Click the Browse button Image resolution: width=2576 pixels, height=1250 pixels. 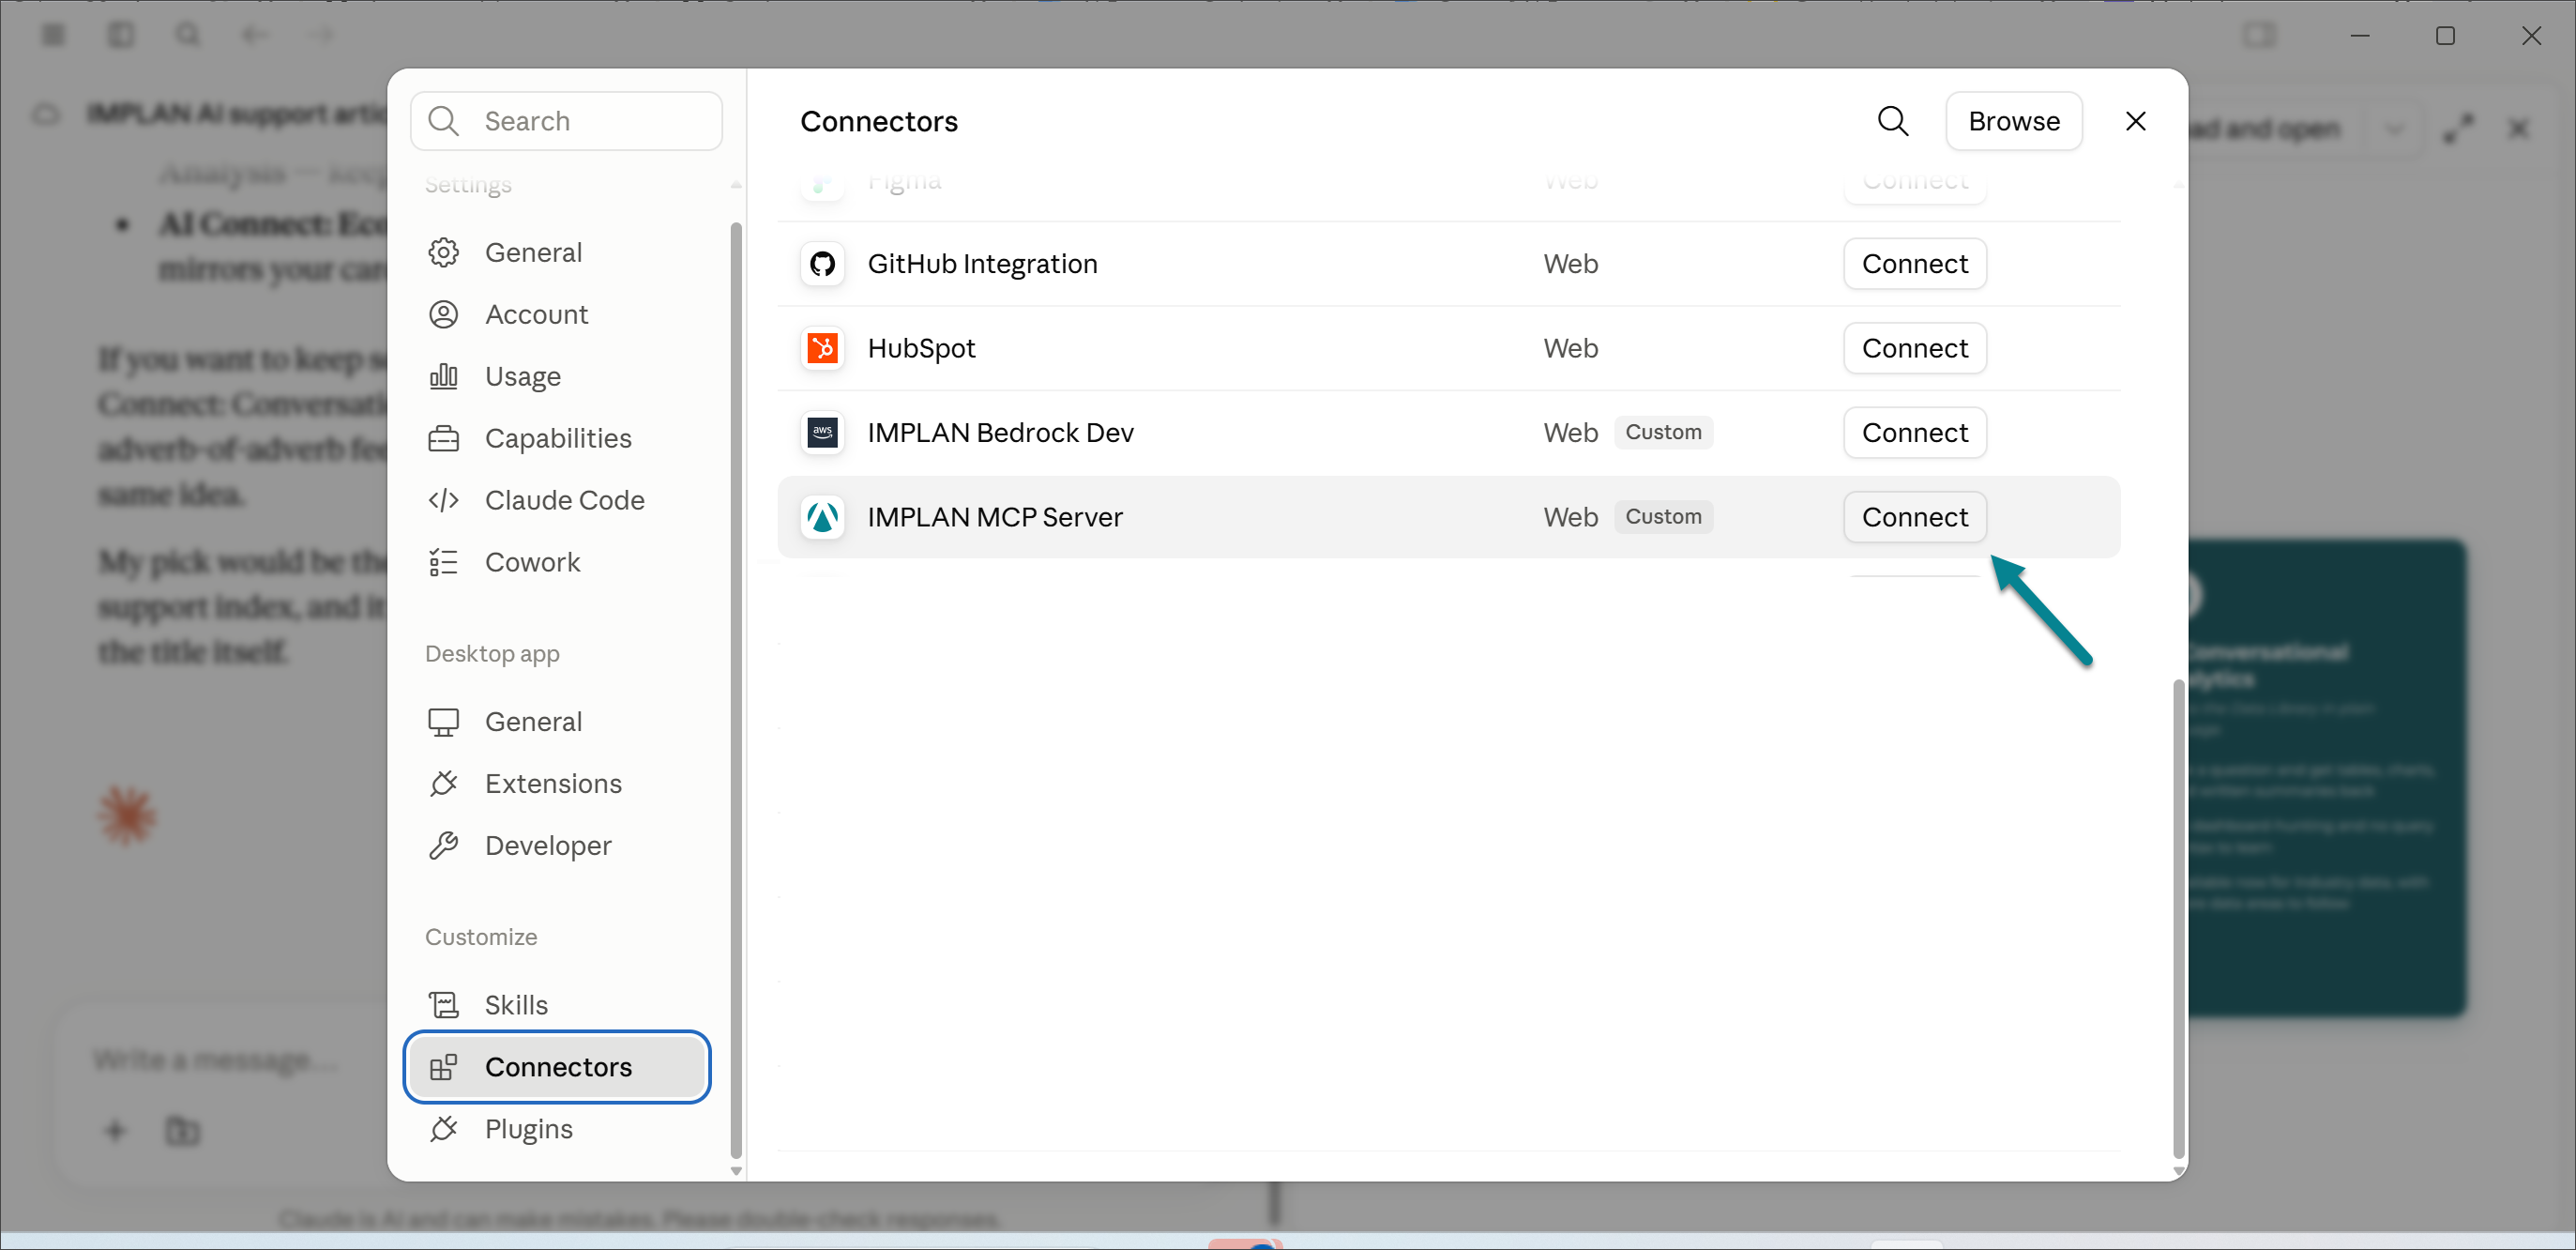coord(2014,121)
